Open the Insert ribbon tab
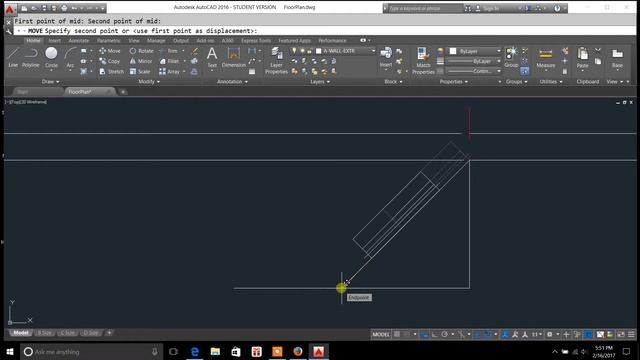The image size is (640, 360). [55, 40]
